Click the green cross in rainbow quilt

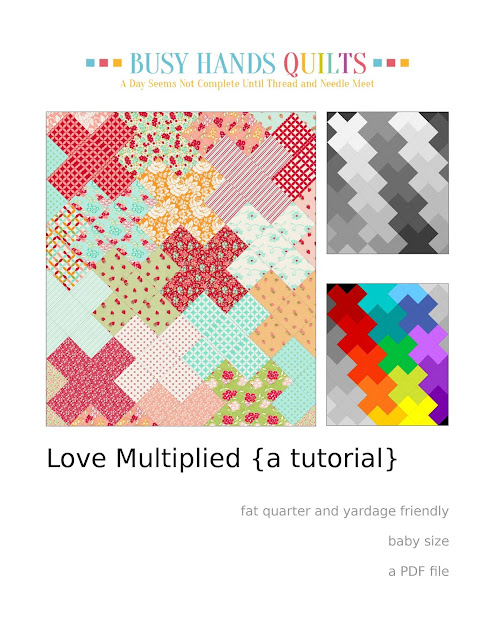397,354
